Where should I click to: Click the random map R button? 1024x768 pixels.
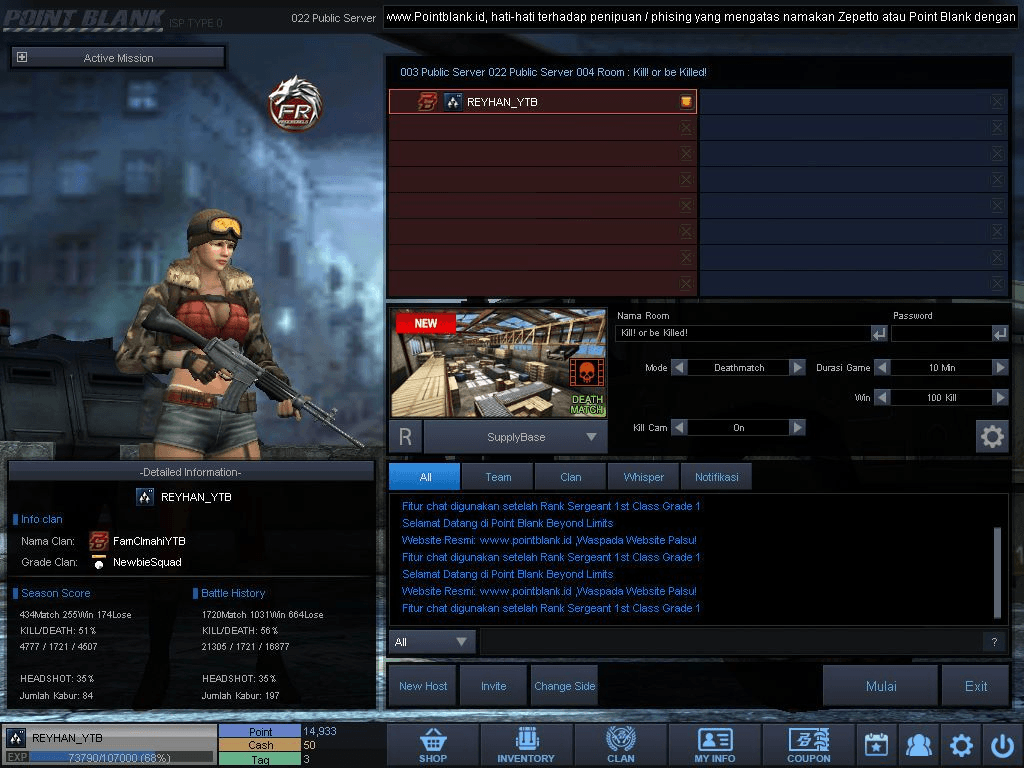pyautogui.click(x=406, y=437)
